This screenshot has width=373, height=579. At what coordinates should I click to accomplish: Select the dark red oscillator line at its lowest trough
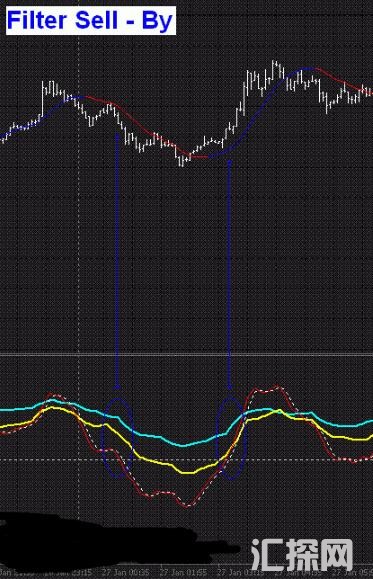186,506
